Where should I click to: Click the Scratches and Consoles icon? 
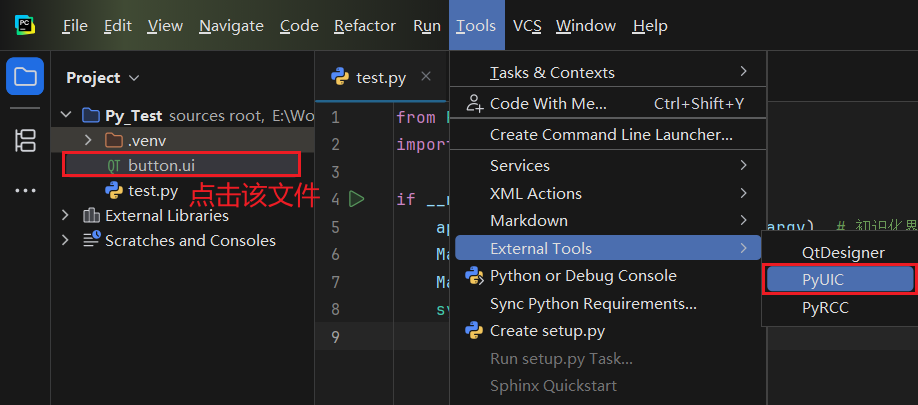[x=91, y=240]
